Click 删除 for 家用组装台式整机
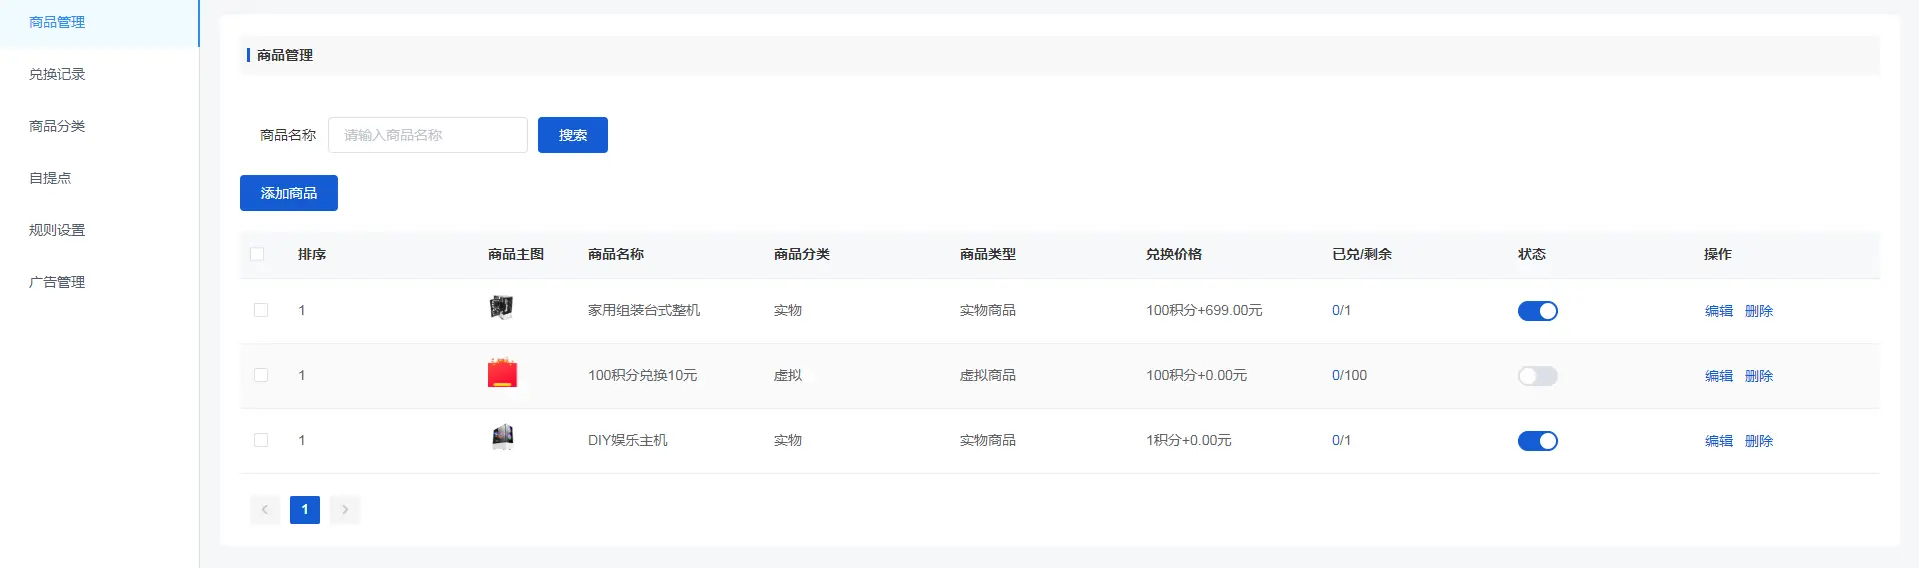This screenshot has width=1919, height=568. click(1759, 311)
